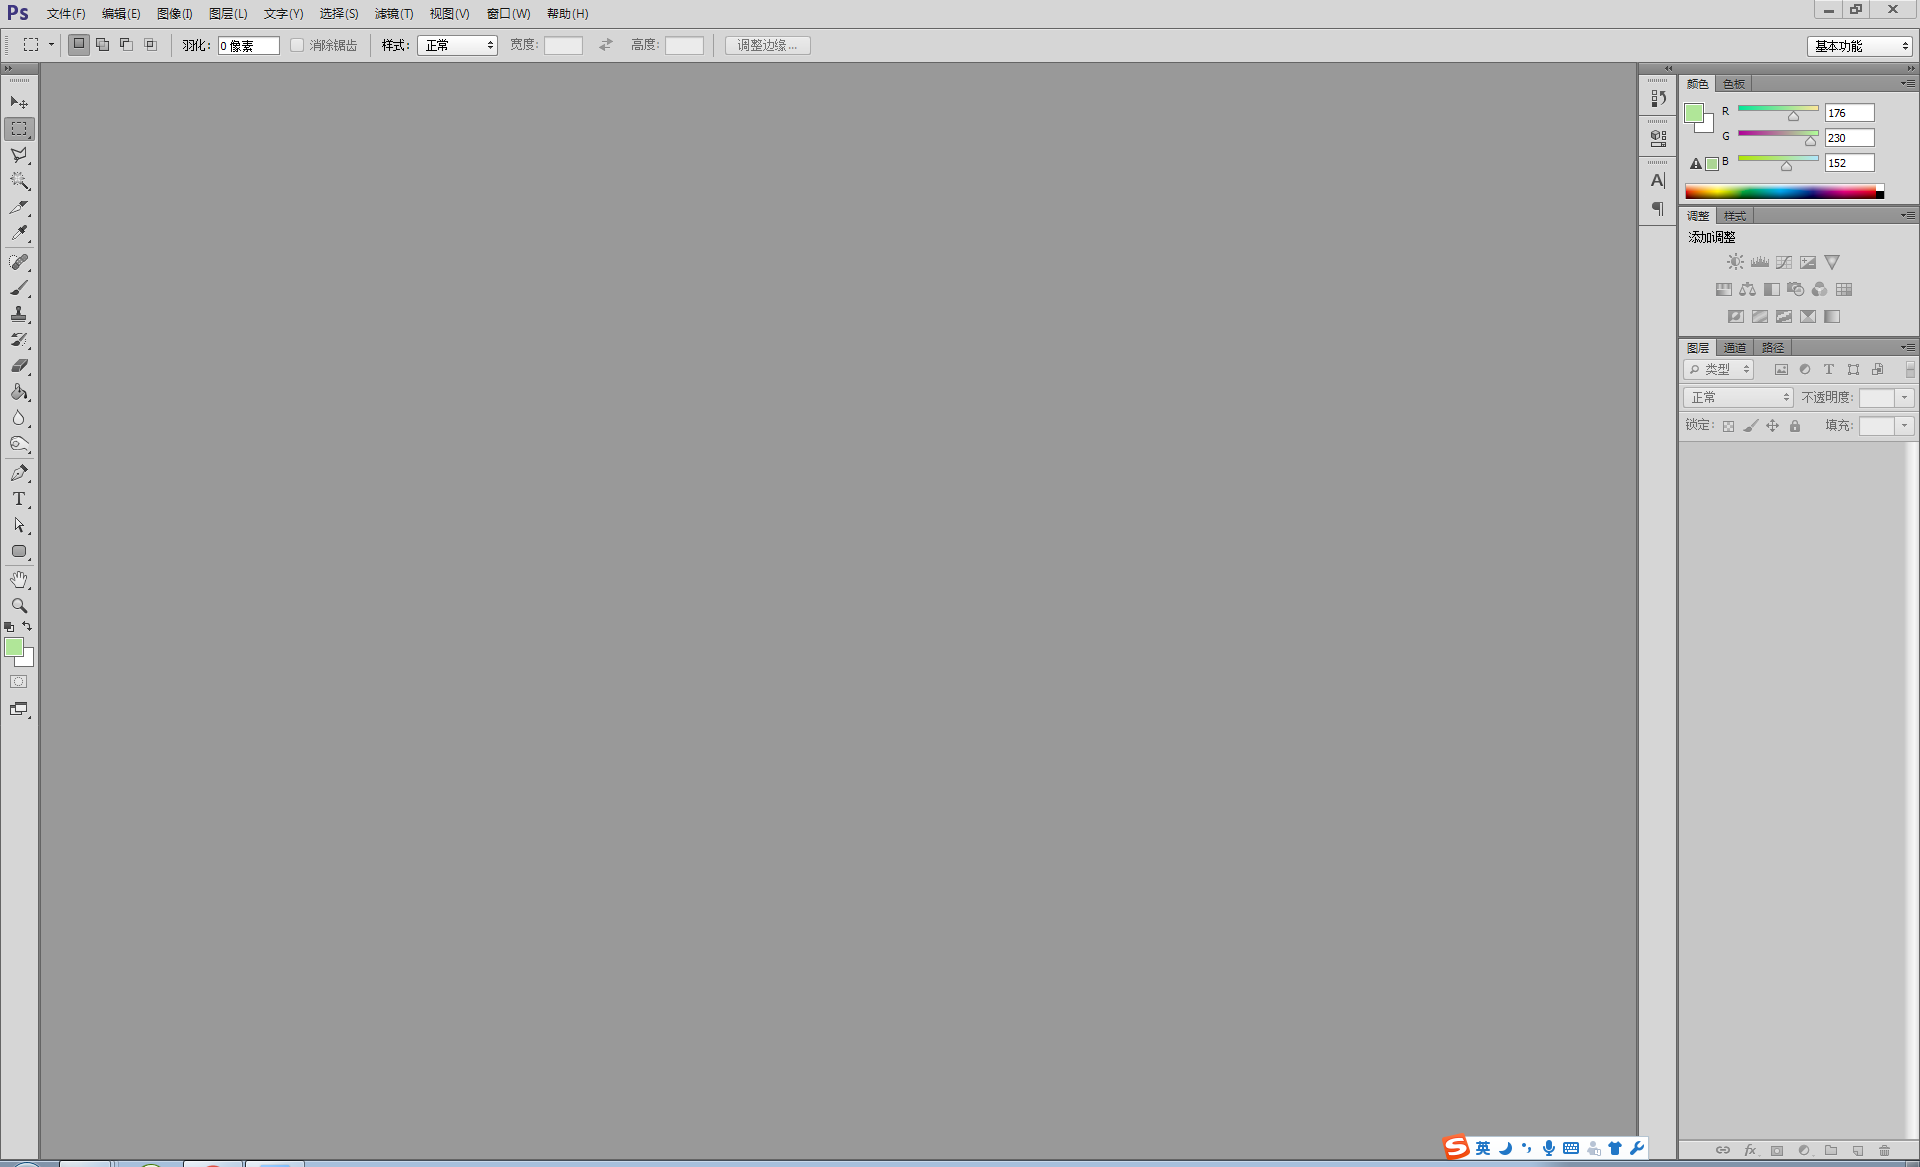This screenshot has width=1920, height=1167.
Task: Open layer blend mode 正常 dropdown
Action: click(1738, 398)
